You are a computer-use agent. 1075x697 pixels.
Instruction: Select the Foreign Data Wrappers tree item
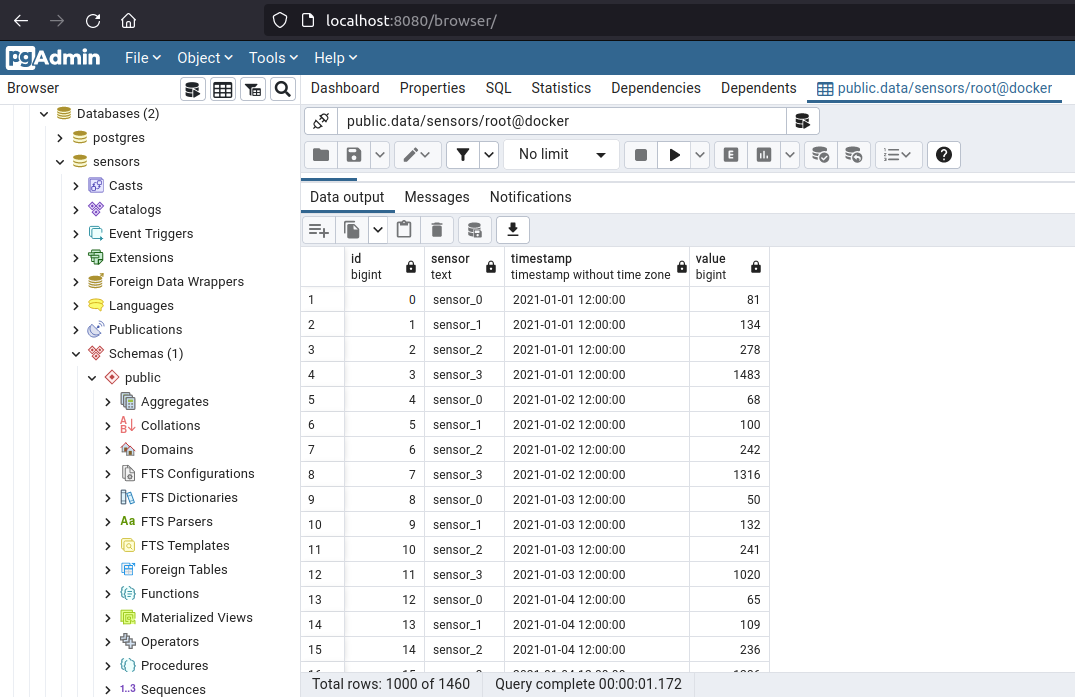176,282
